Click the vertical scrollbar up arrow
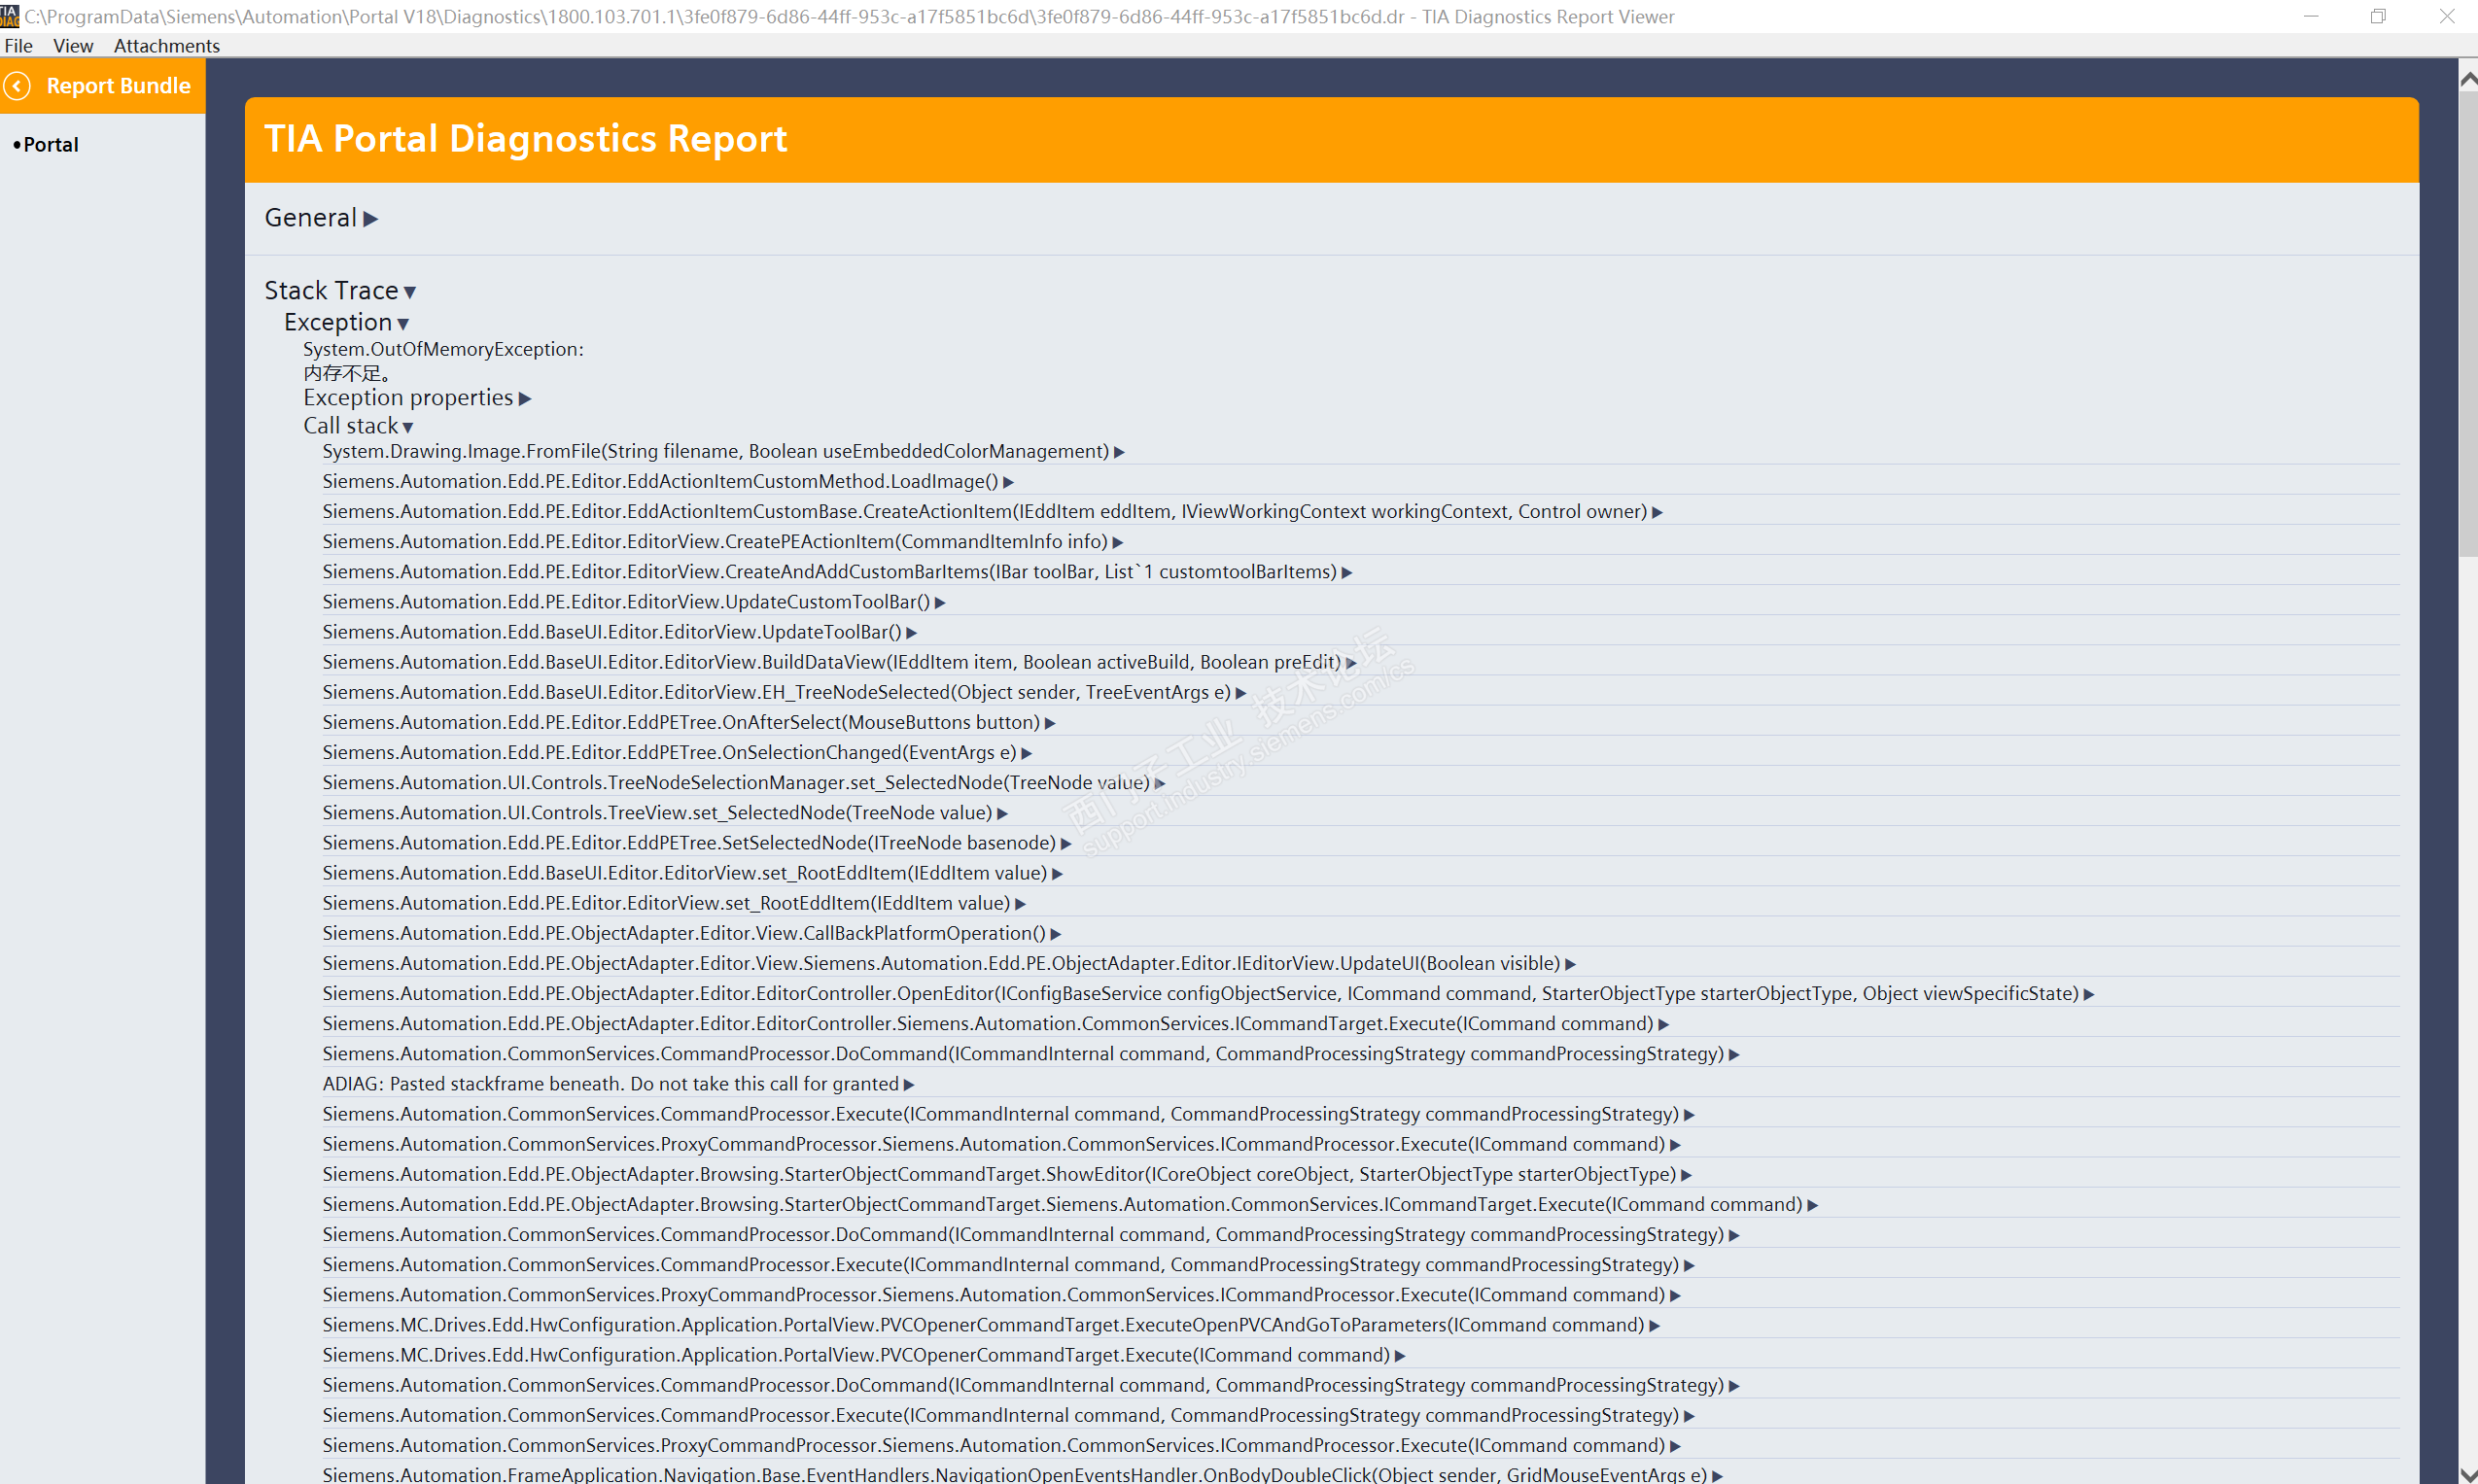This screenshot has height=1484, width=2478. point(2467,78)
